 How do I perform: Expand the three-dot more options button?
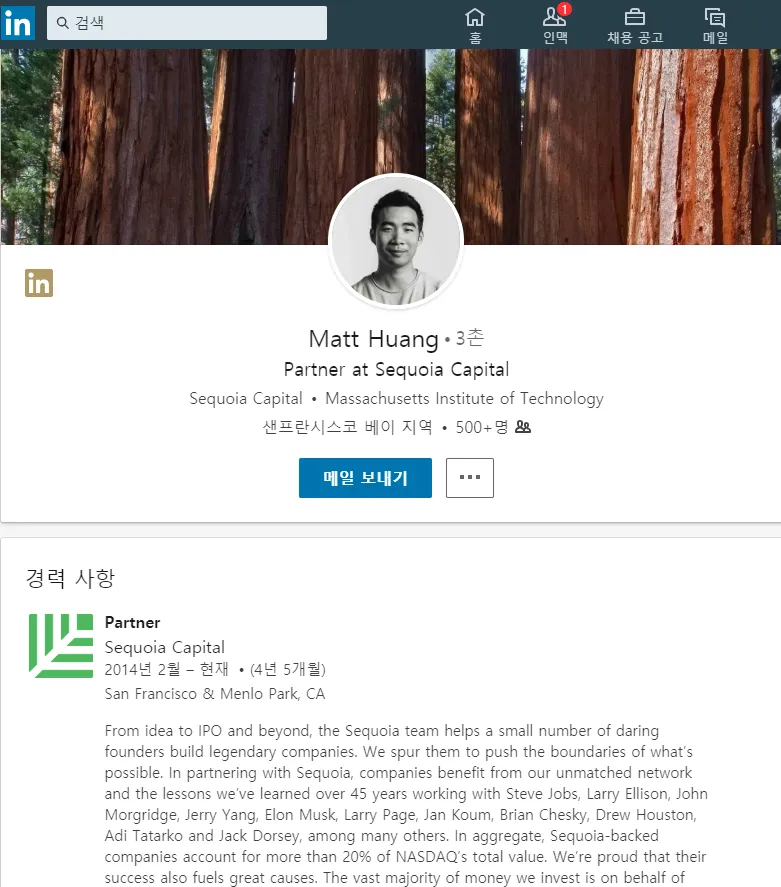point(470,478)
